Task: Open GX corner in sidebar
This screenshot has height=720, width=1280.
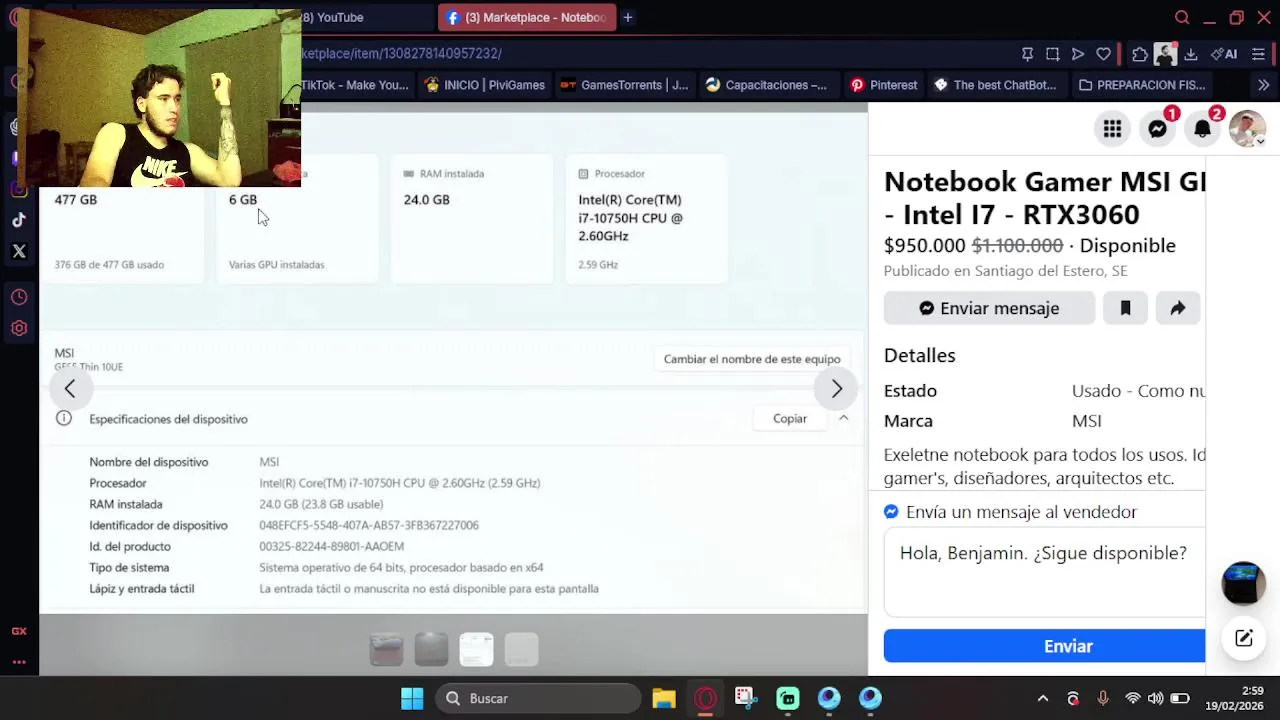Action: tap(19, 631)
